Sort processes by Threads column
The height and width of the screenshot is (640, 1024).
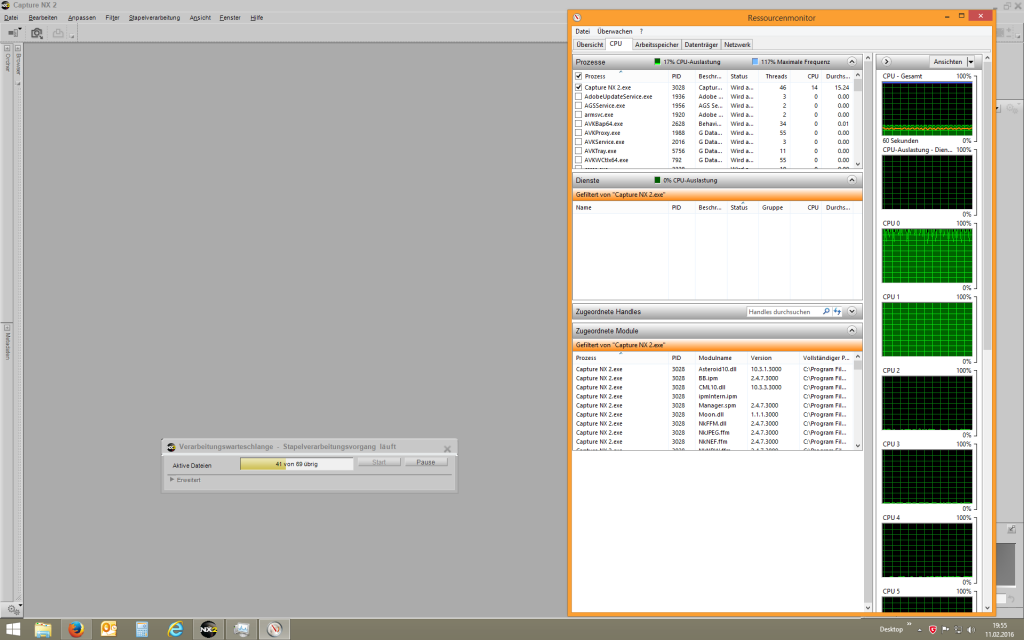[x=776, y=76]
